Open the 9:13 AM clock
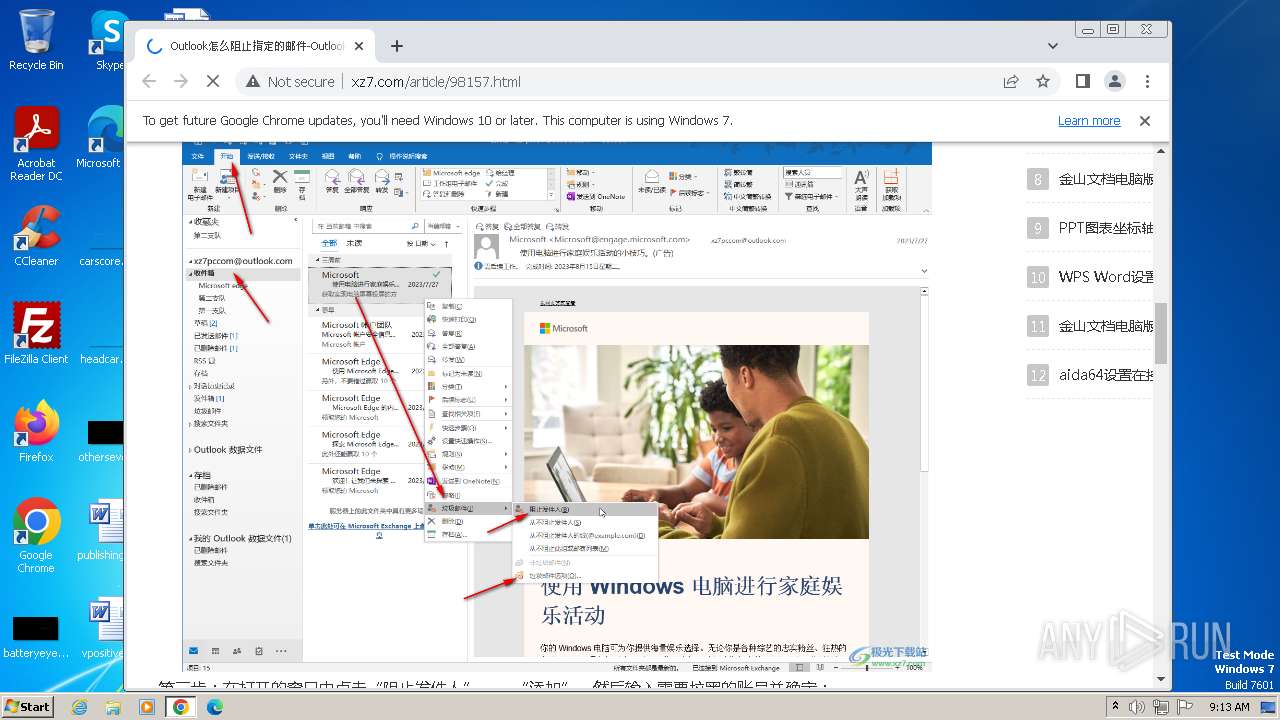Viewport: 1280px width, 720px height. 1229,707
